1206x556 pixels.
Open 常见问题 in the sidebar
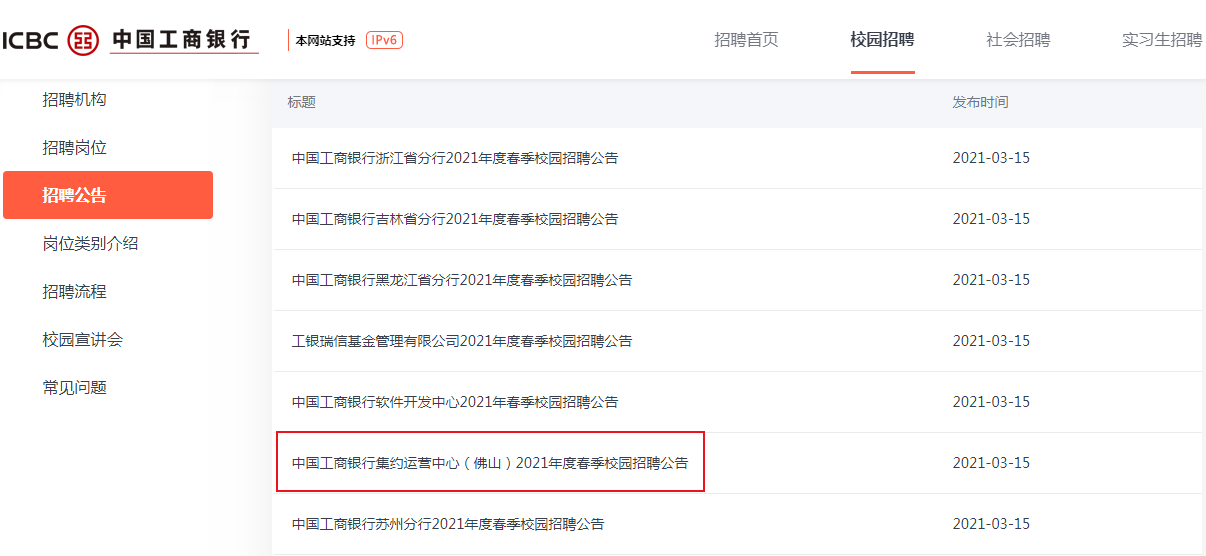coord(74,388)
